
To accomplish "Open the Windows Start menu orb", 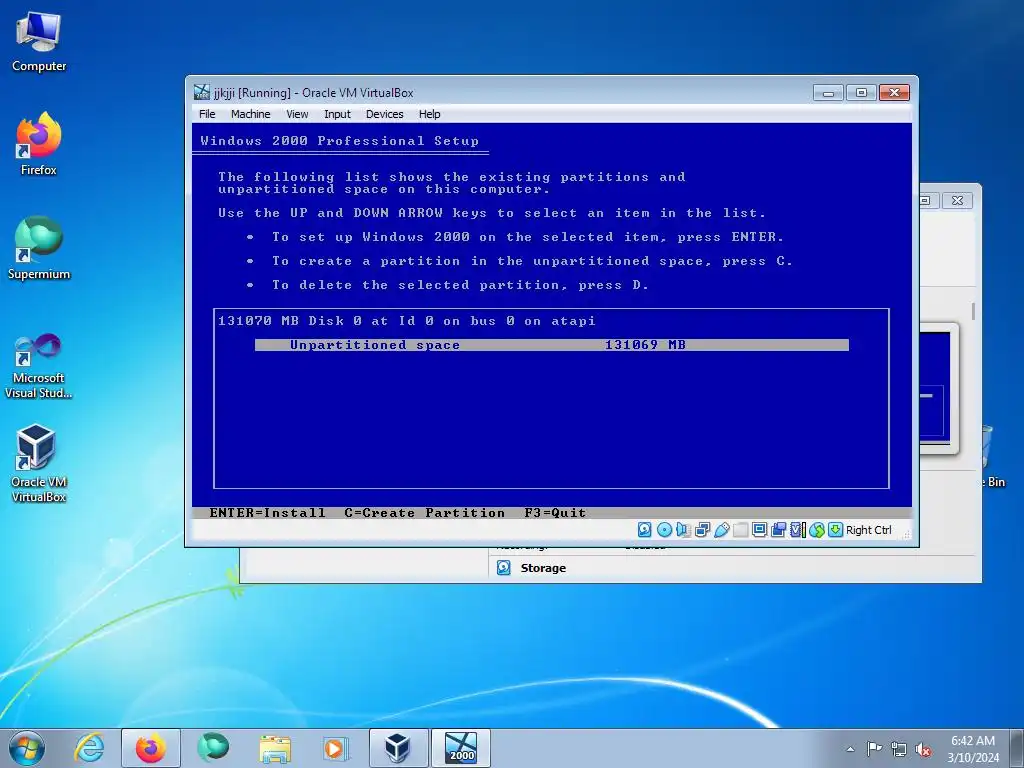I will click(x=26, y=748).
